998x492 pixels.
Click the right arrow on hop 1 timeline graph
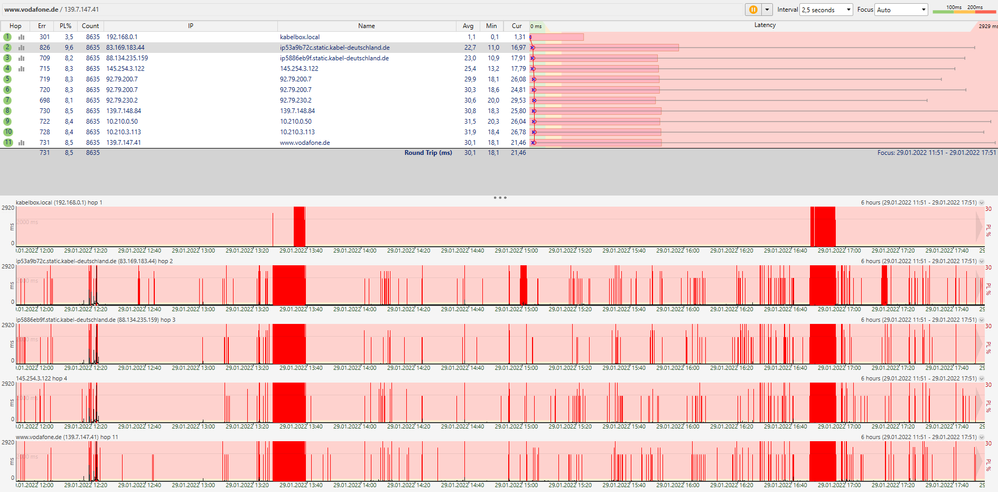point(980,225)
